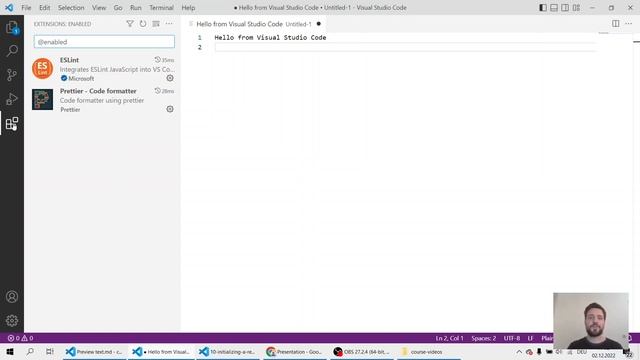640x360 pixels.
Task: Select the Prettier extension logo
Action: [42, 100]
